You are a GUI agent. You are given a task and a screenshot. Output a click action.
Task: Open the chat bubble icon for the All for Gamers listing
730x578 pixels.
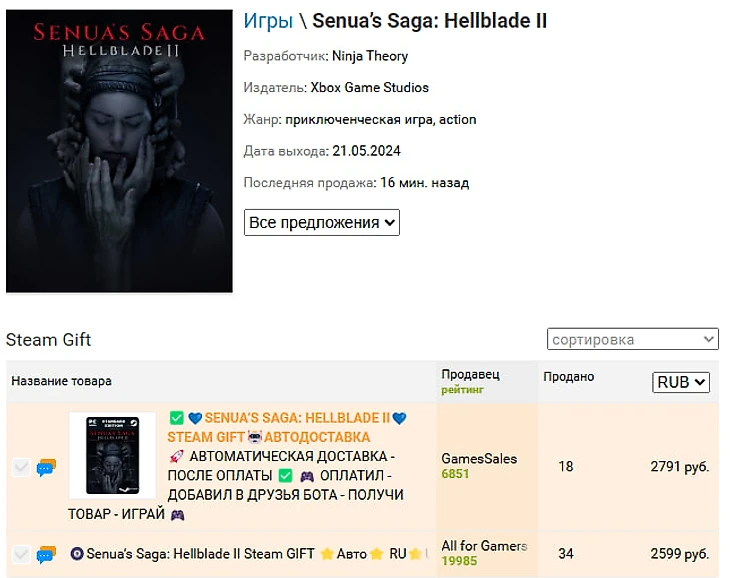[x=46, y=554]
